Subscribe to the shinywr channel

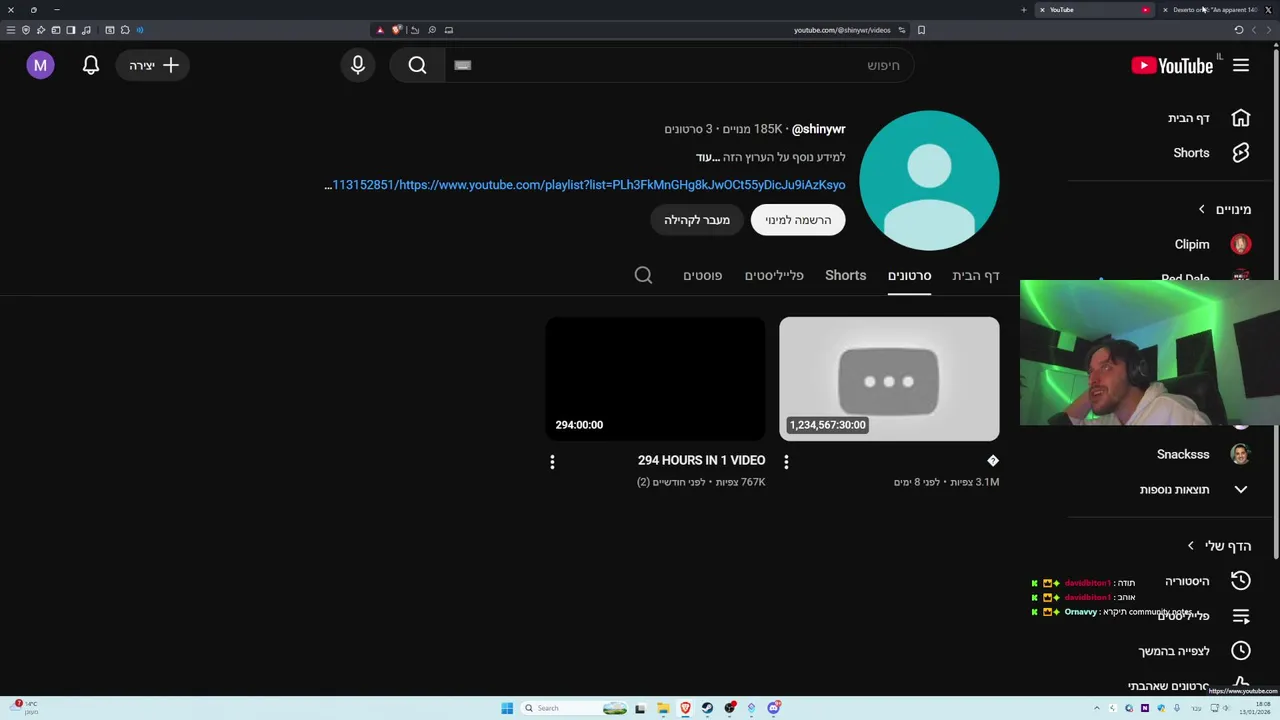click(798, 220)
